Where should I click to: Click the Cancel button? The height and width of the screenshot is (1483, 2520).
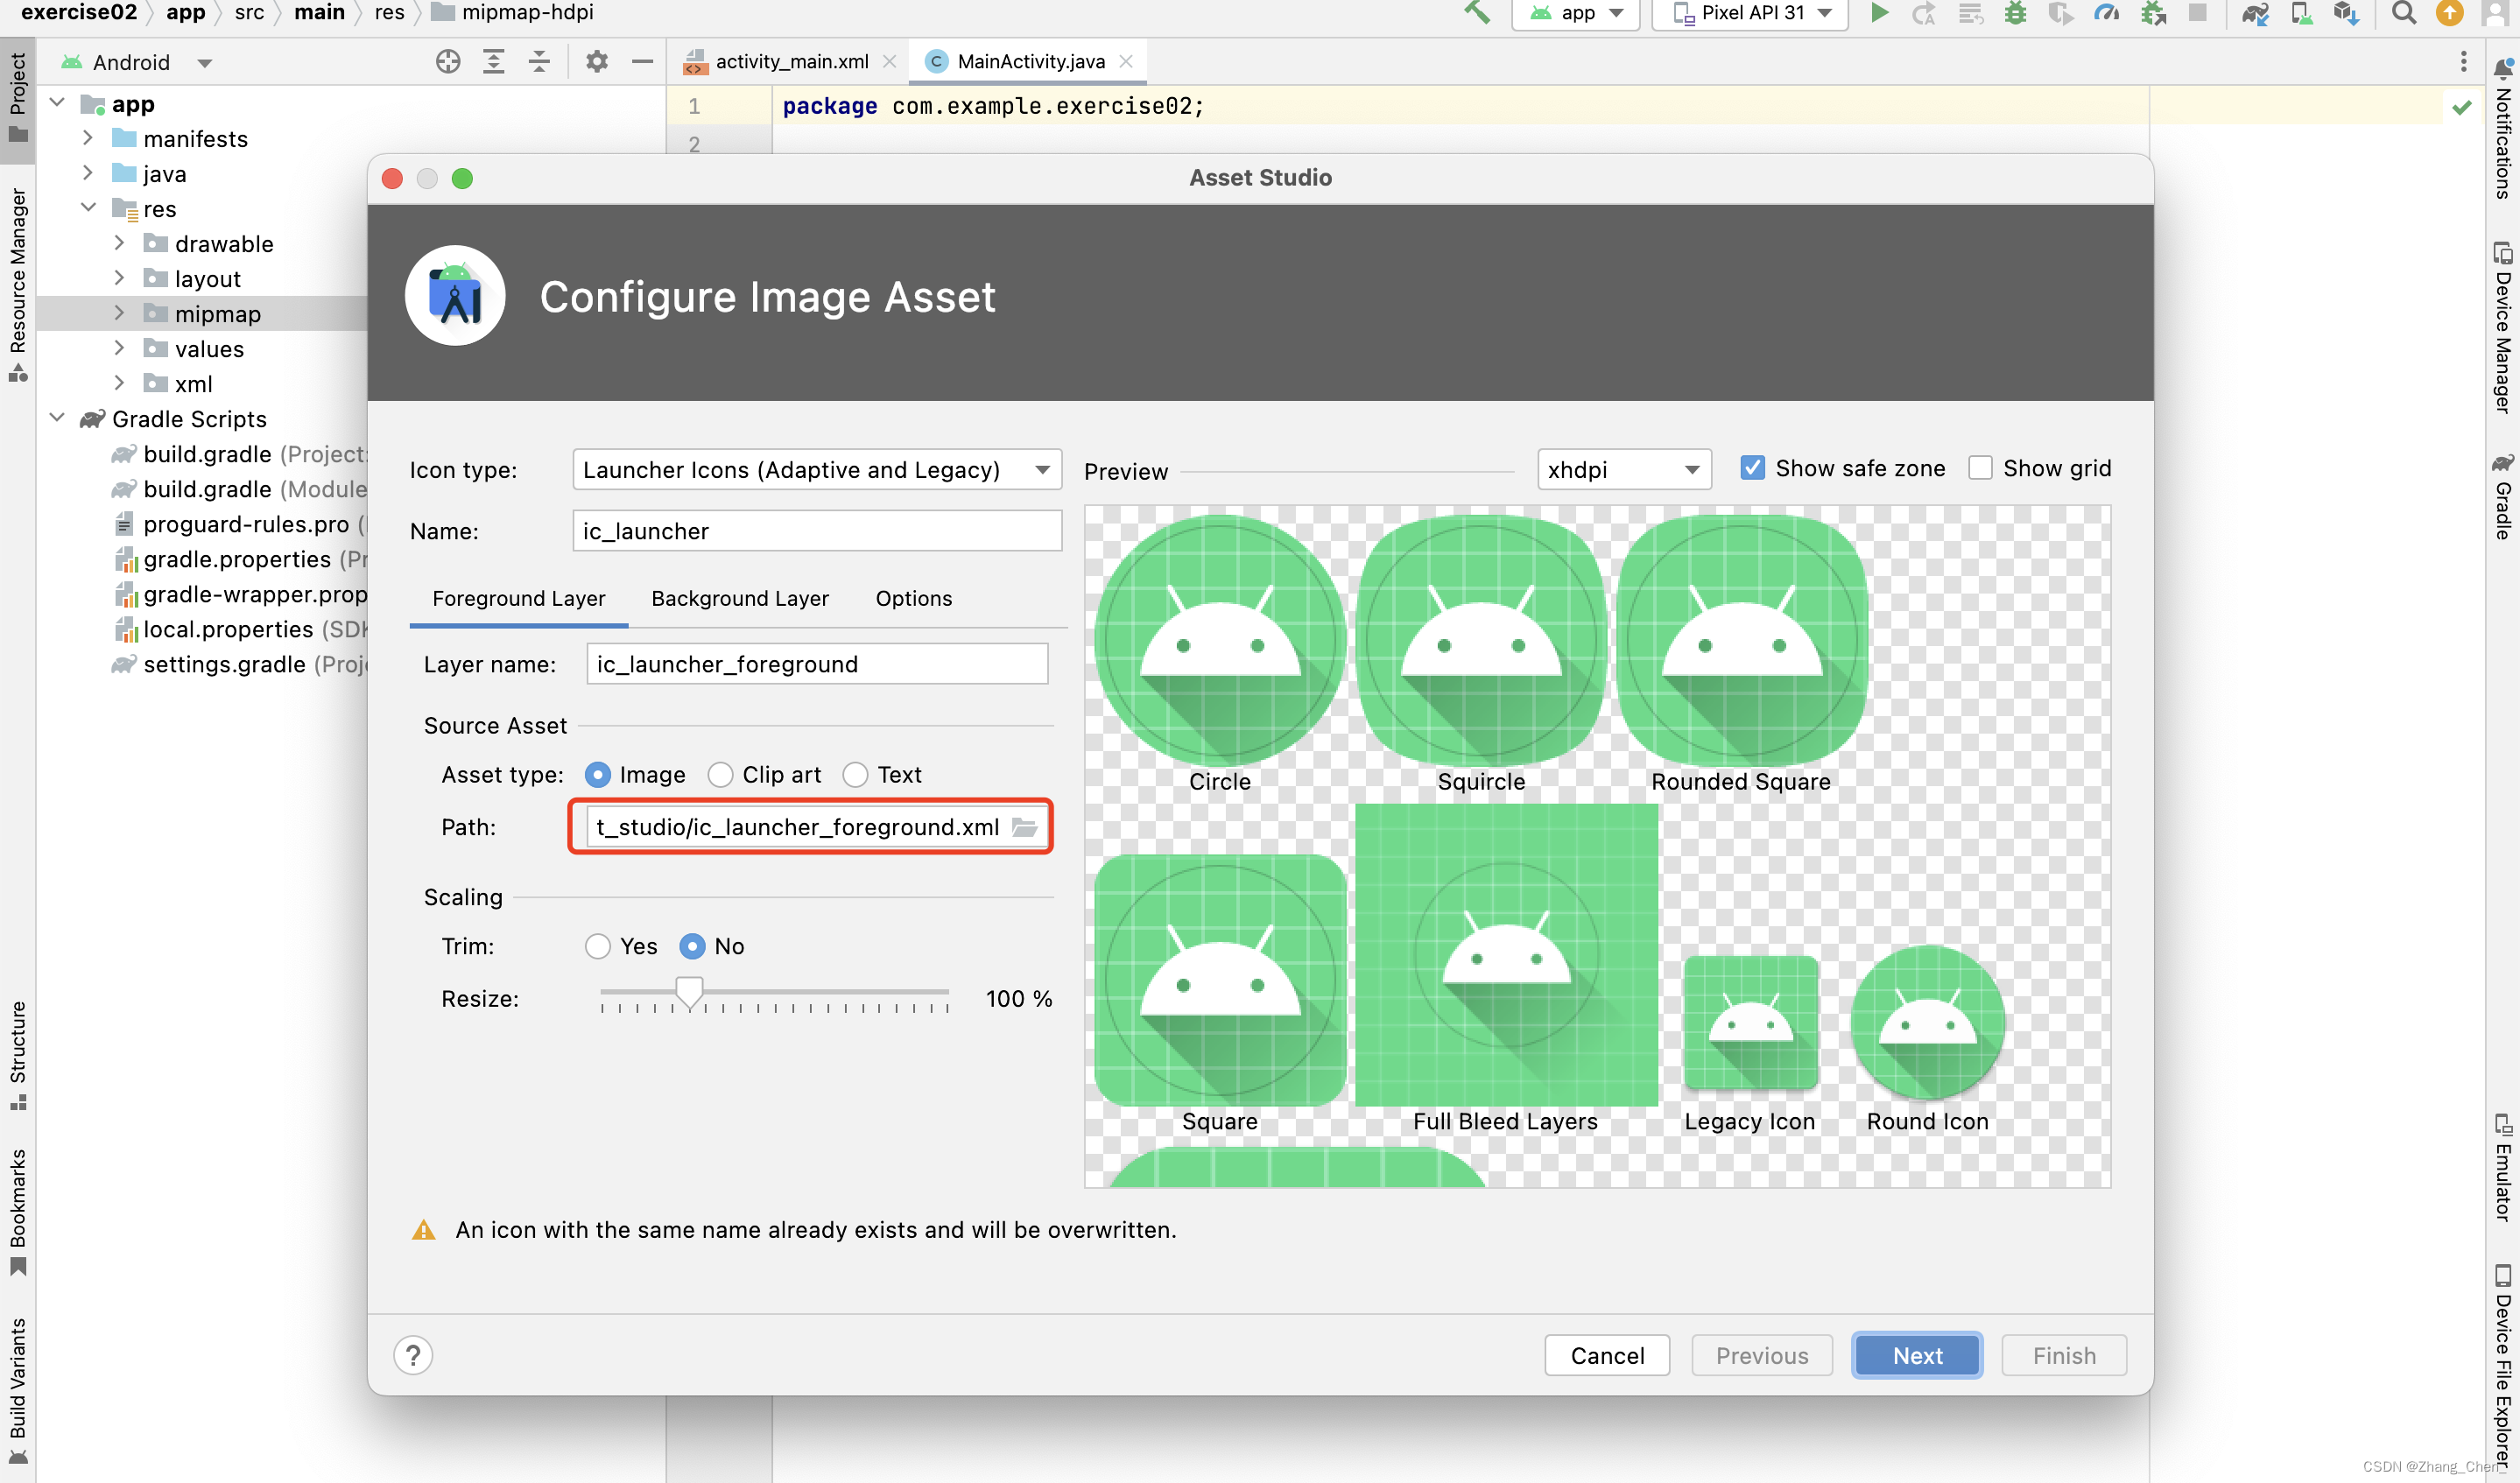point(1607,1355)
